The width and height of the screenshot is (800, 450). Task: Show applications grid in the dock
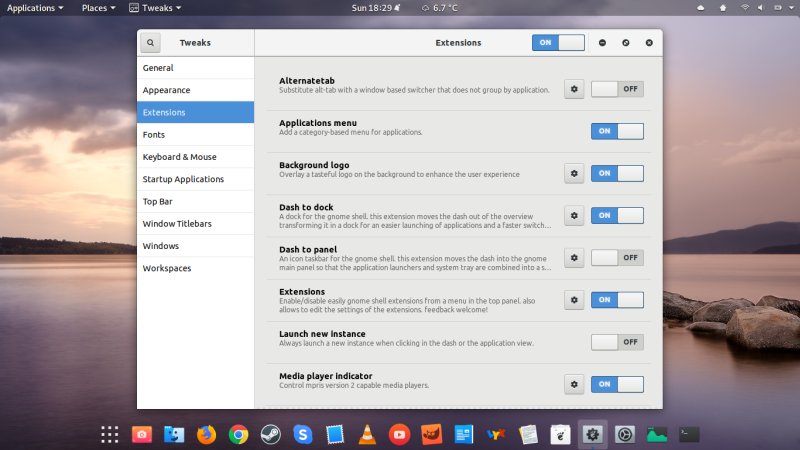pyautogui.click(x=110, y=435)
